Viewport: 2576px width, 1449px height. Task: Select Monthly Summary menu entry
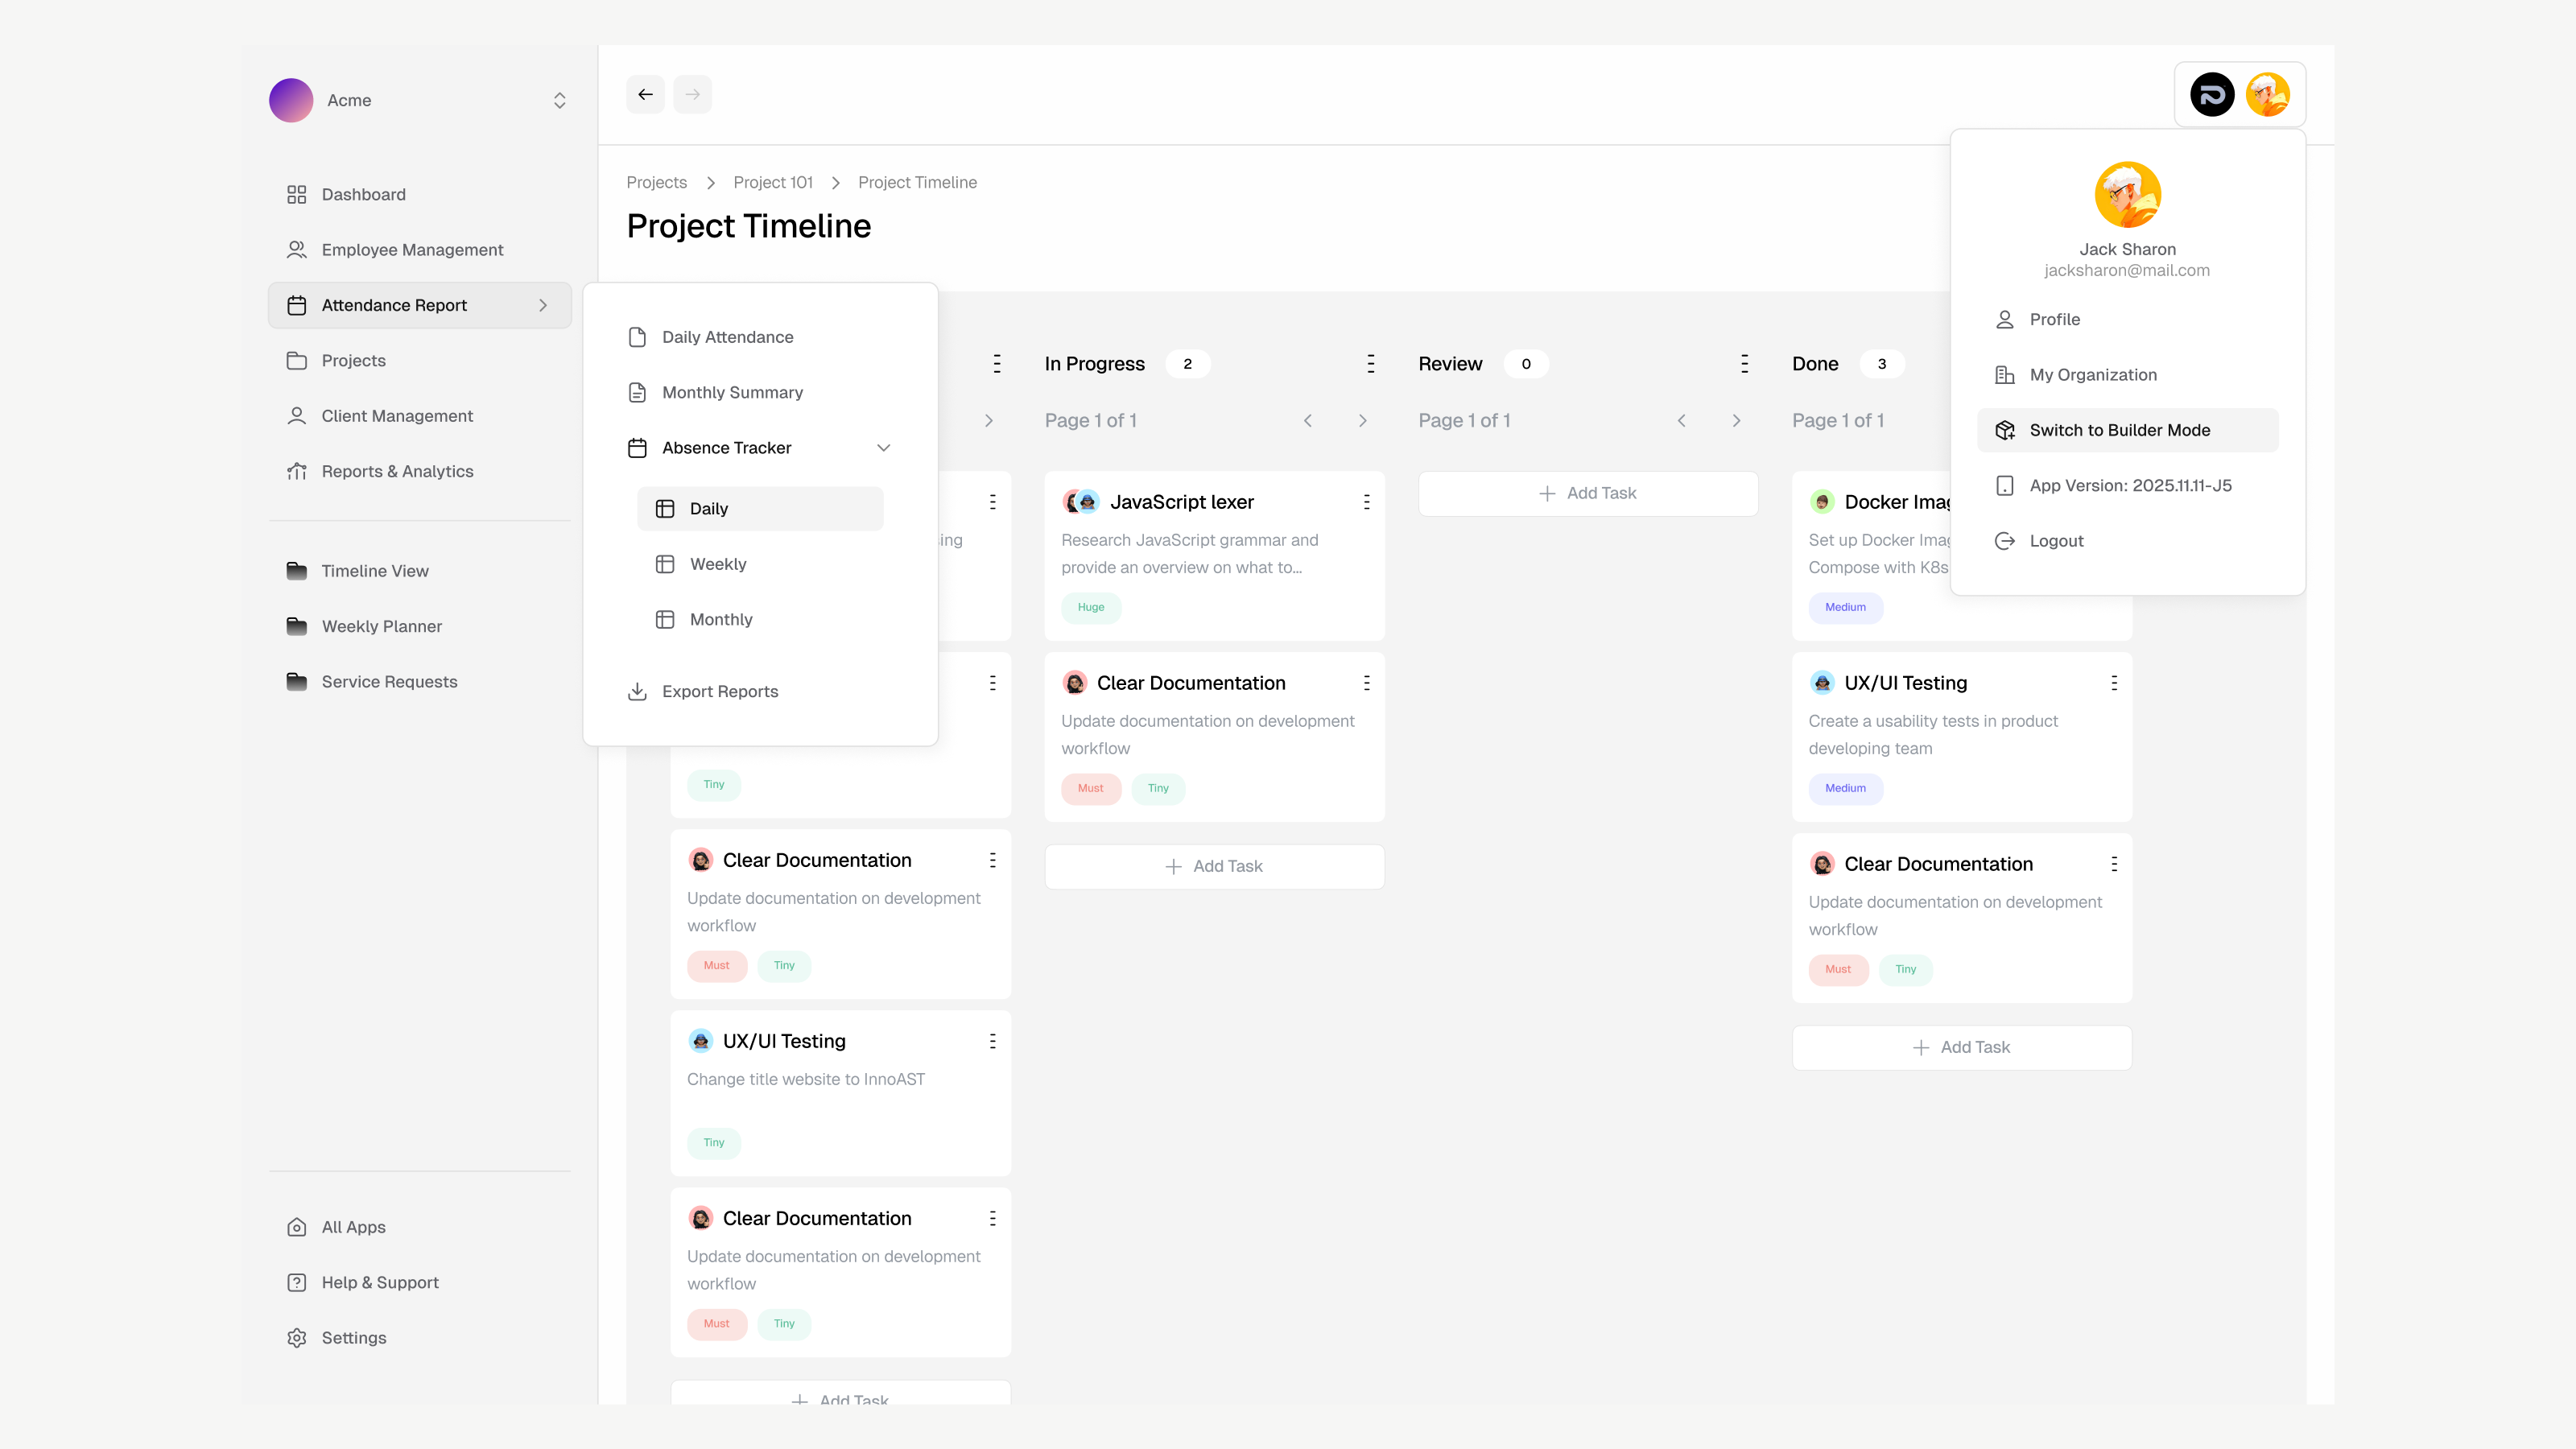pyautogui.click(x=732, y=392)
